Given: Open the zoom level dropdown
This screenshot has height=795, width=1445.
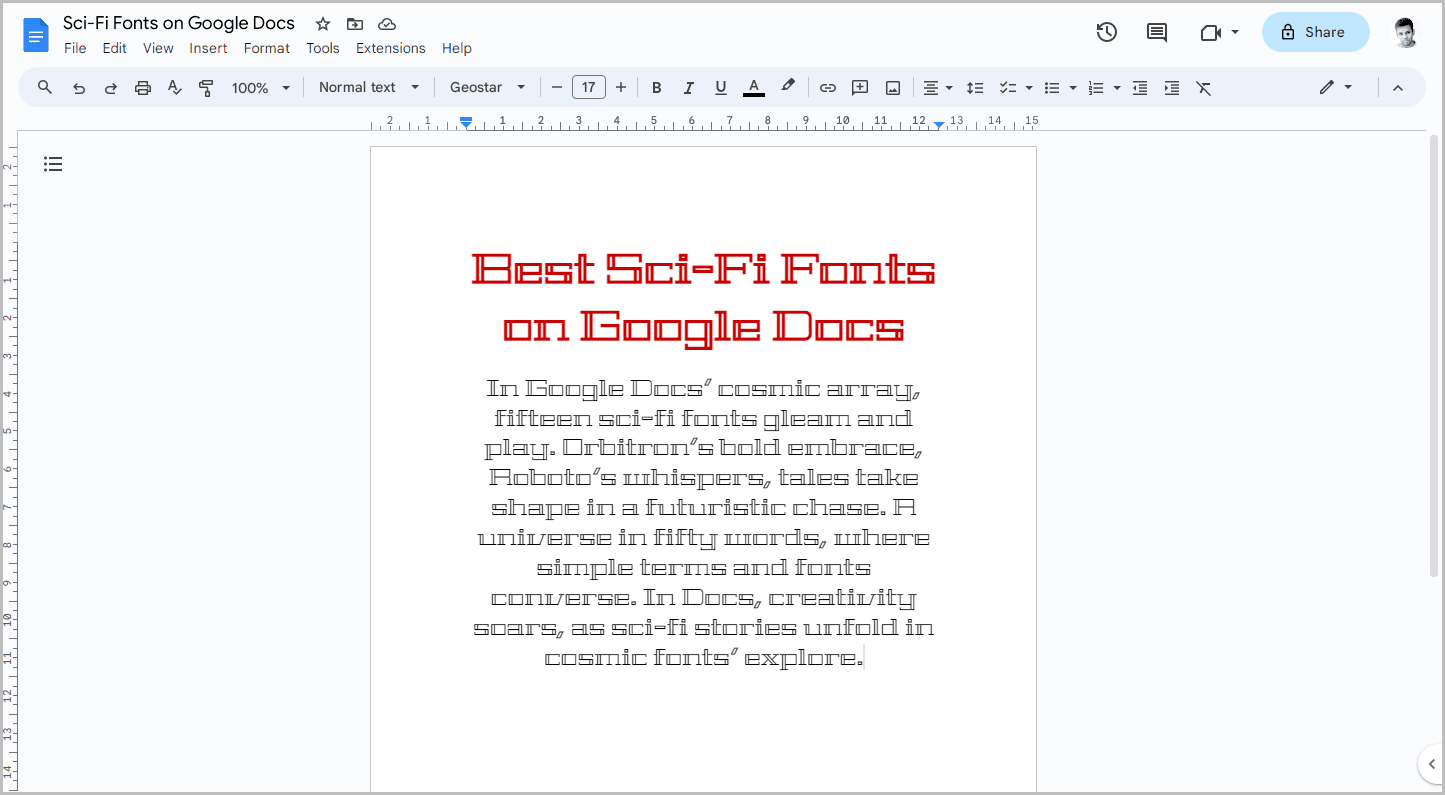Looking at the screenshot, I should point(259,87).
